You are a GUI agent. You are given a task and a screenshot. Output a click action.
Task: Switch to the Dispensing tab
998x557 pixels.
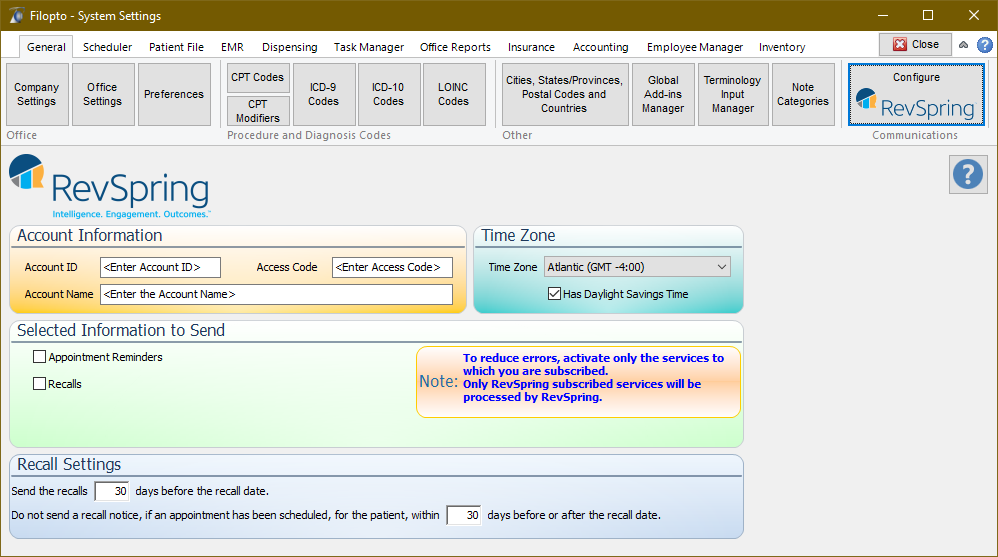tap(290, 47)
